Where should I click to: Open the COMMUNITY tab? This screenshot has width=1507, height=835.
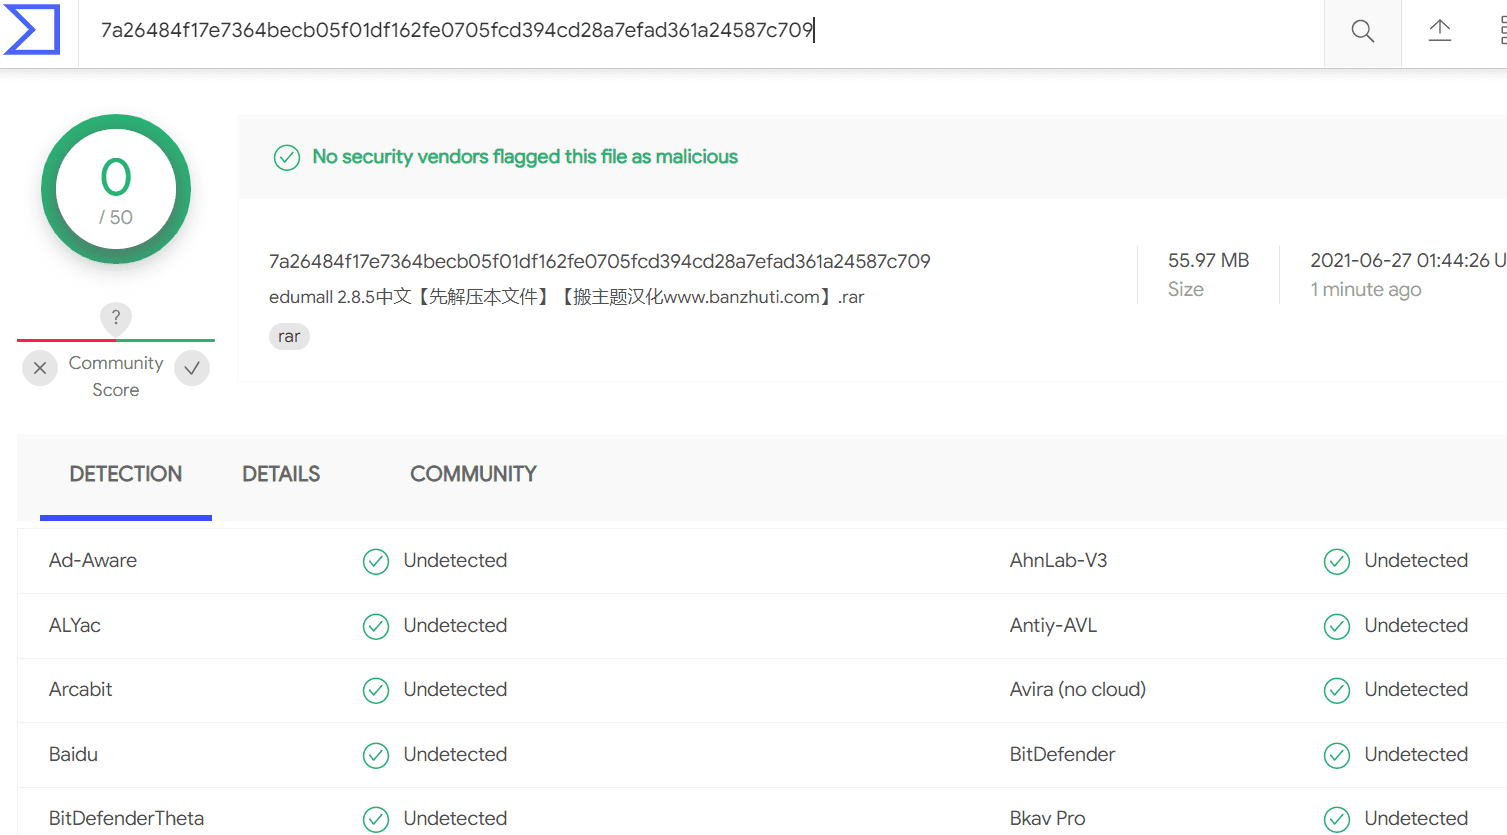[473, 474]
